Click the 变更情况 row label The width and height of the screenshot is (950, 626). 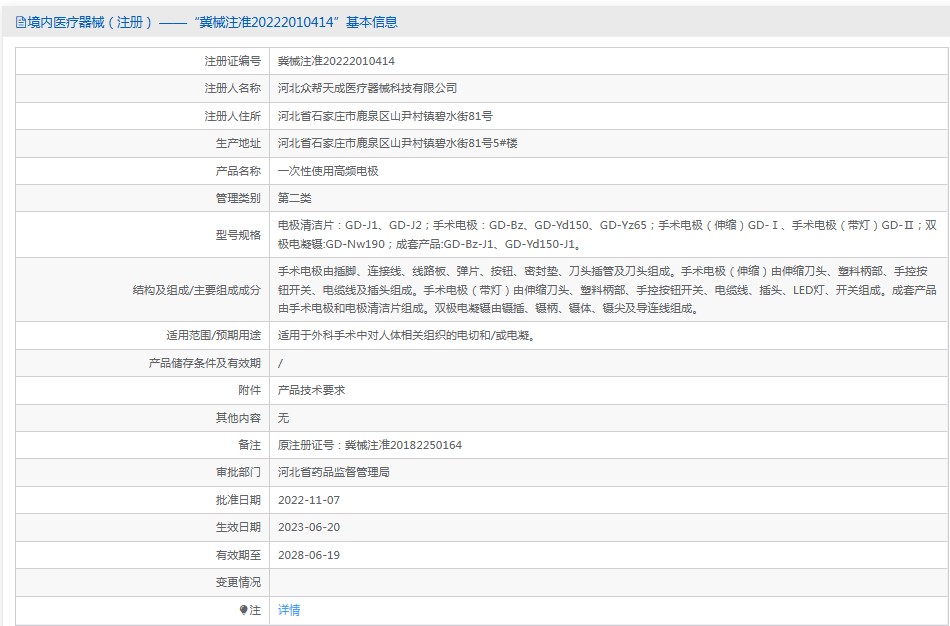(x=237, y=582)
